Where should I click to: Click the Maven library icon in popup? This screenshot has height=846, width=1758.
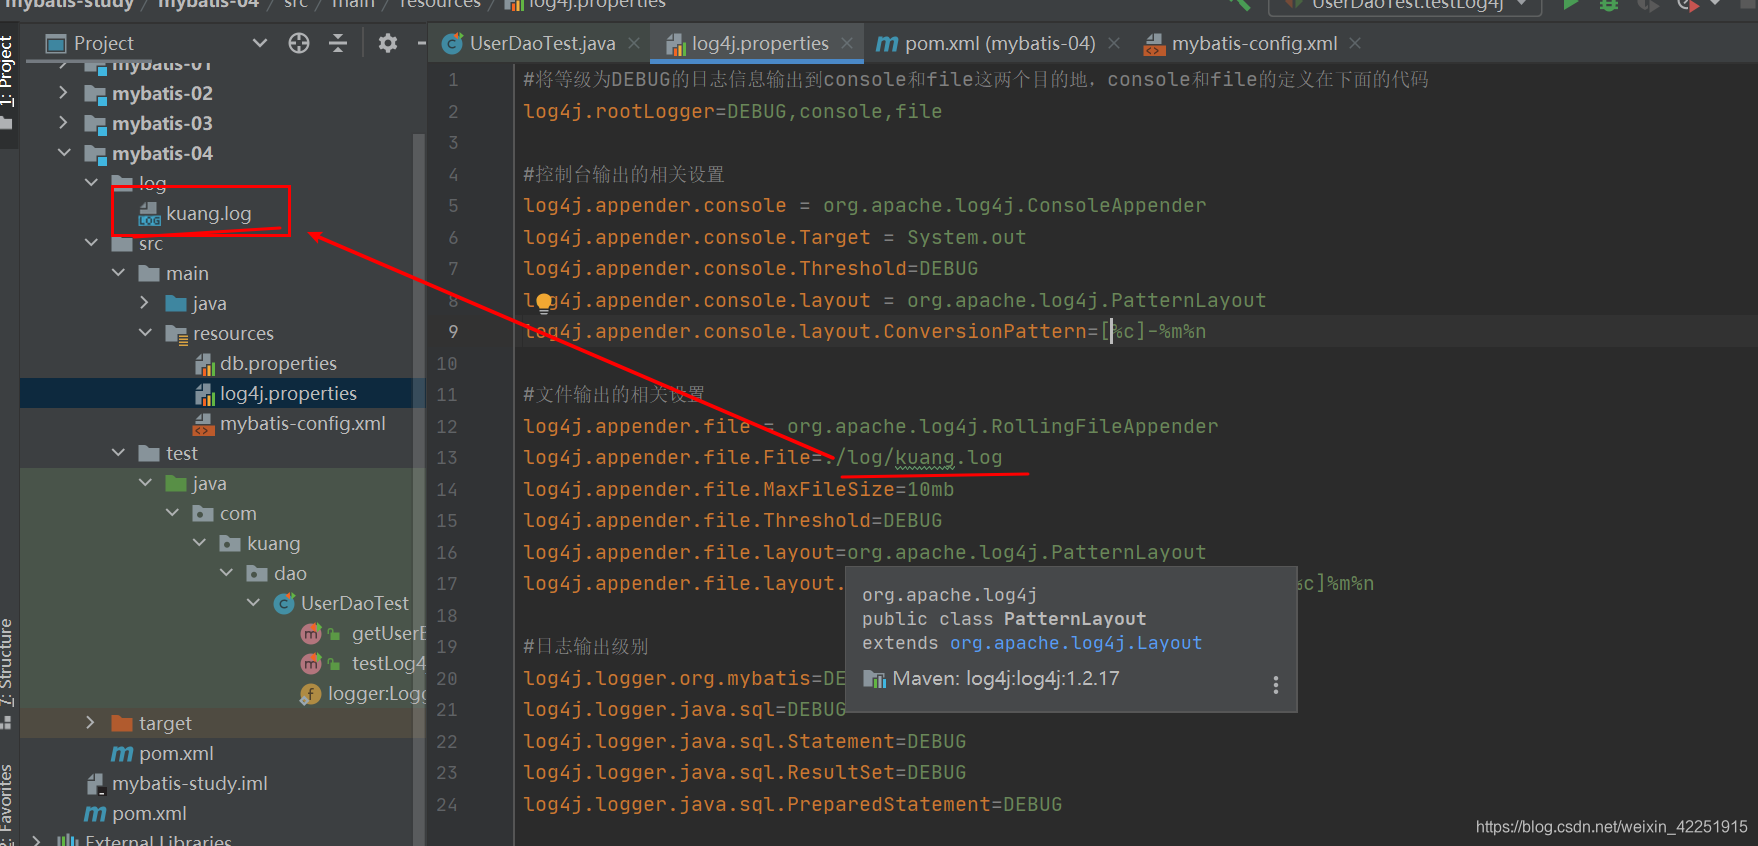point(875,679)
